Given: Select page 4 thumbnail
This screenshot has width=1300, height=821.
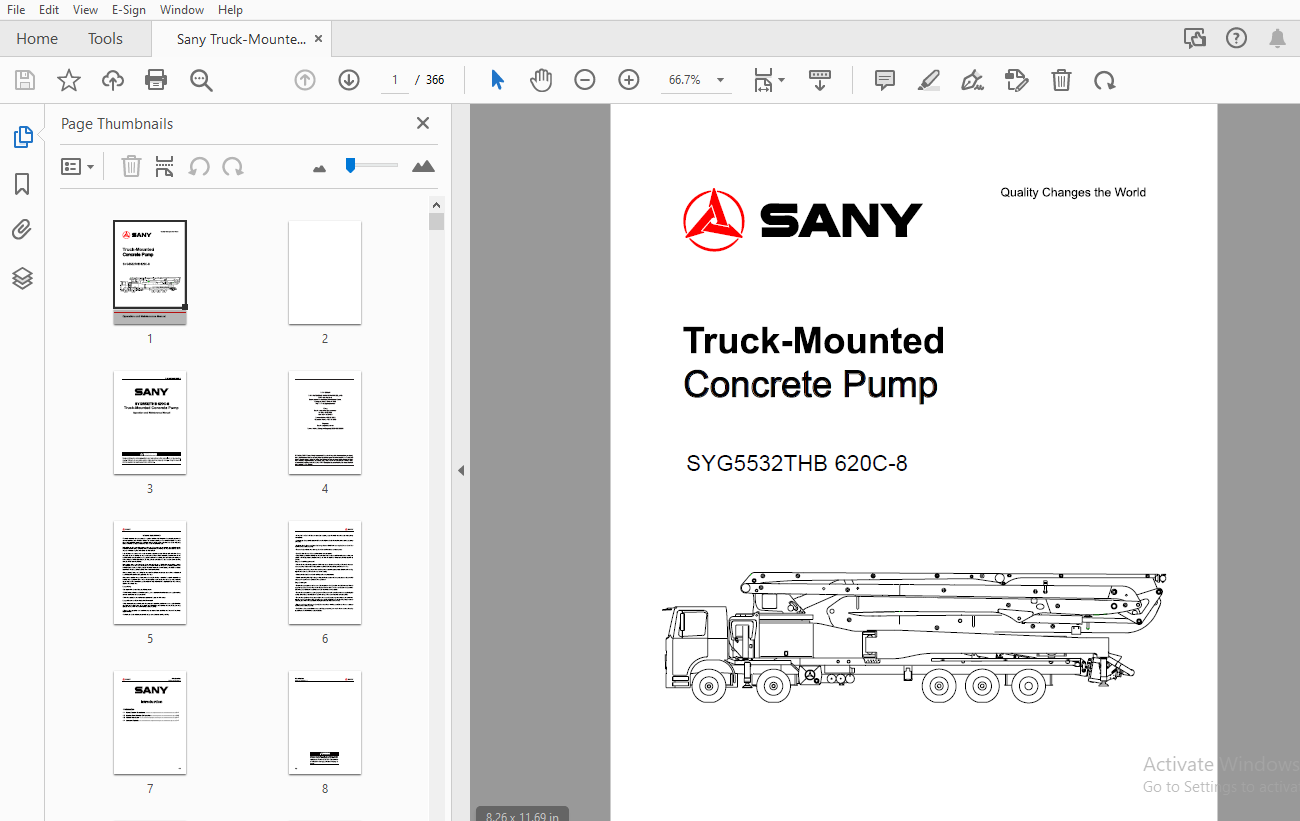Looking at the screenshot, I should pos(325,422).
